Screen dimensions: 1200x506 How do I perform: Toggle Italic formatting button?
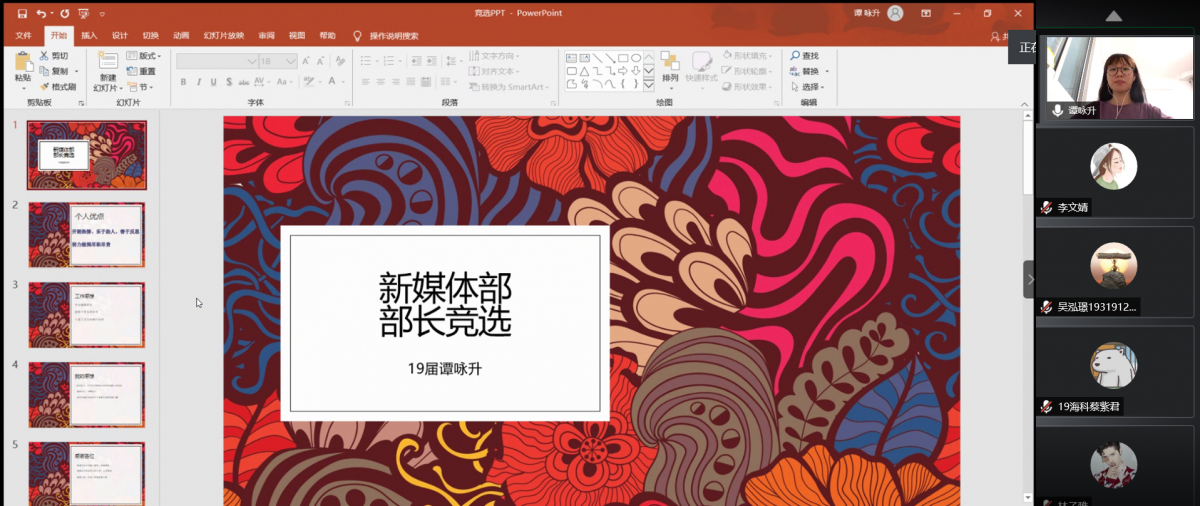point(199,82)
